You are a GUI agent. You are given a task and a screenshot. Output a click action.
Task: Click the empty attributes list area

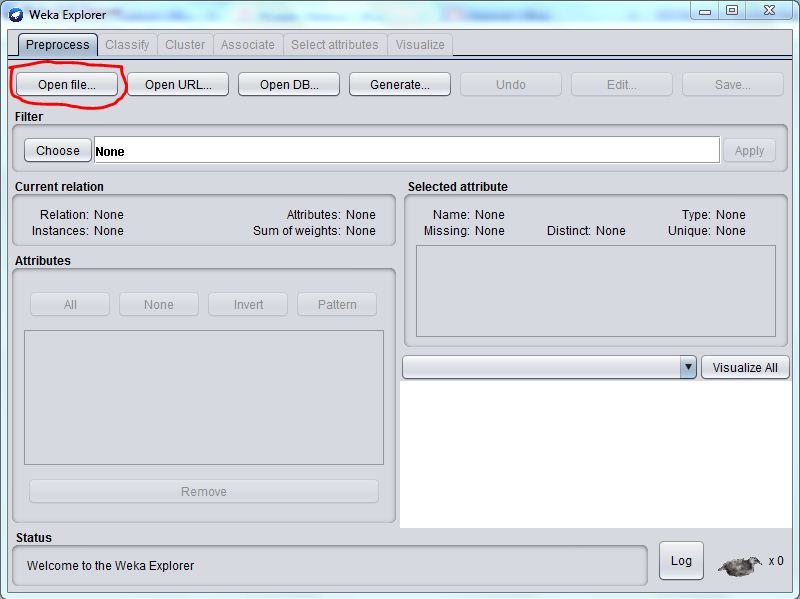pyautogui.click(x=204, y=397)
